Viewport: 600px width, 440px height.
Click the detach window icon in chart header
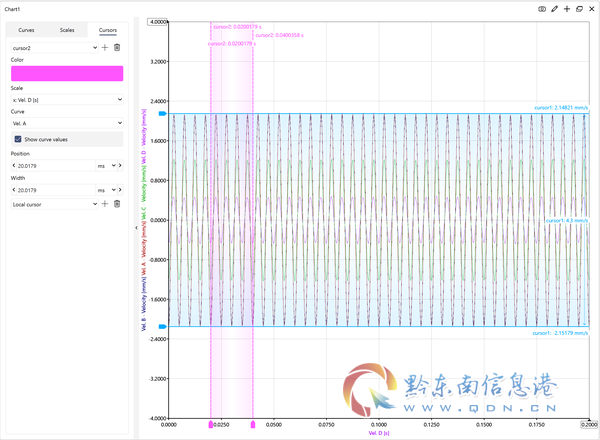click(x=579, y=9)
